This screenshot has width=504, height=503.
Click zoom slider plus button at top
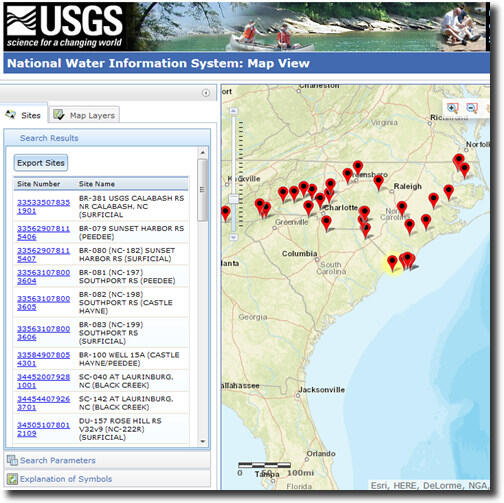[234, 111]
